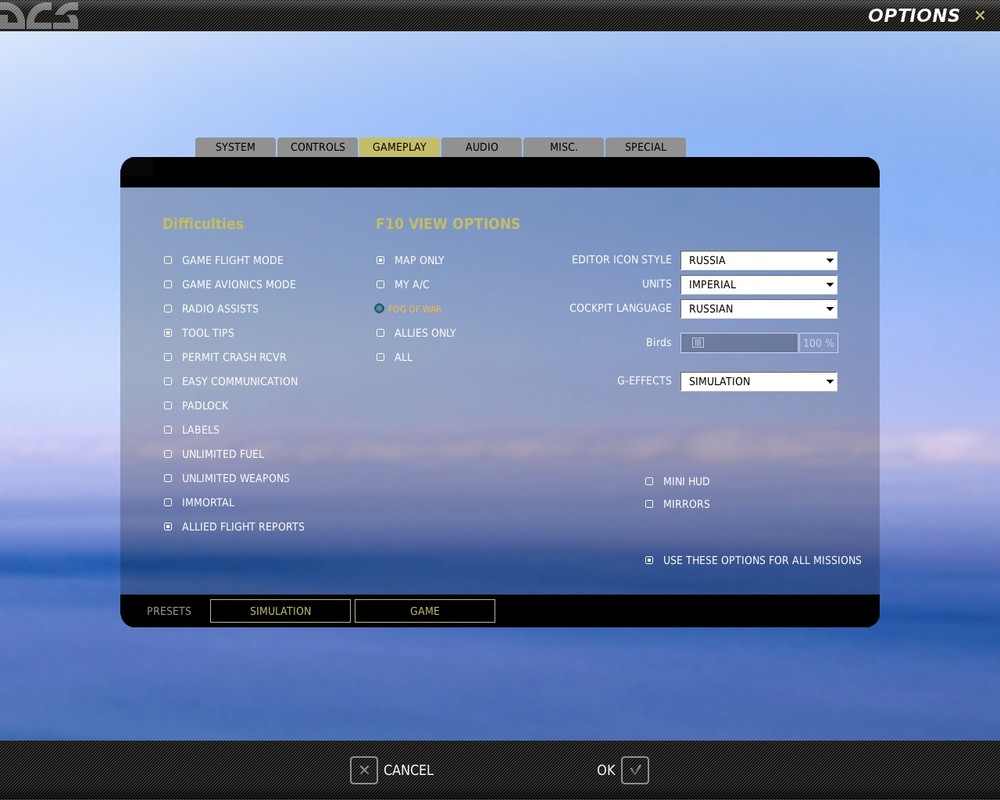Open the Special tab
Screen dimensions: 1000x800
click(645, 147)
